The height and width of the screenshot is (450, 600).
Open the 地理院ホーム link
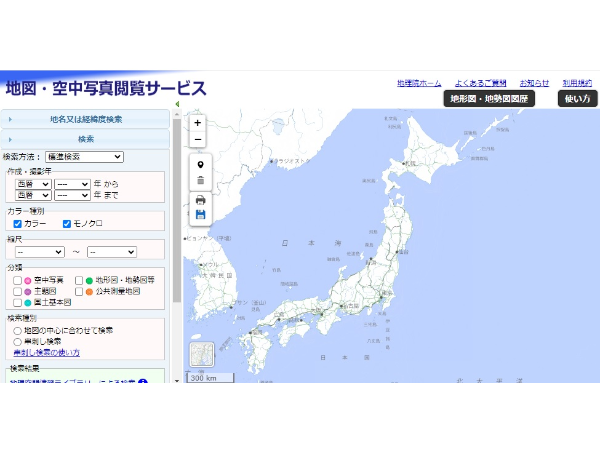pos(419,83)
